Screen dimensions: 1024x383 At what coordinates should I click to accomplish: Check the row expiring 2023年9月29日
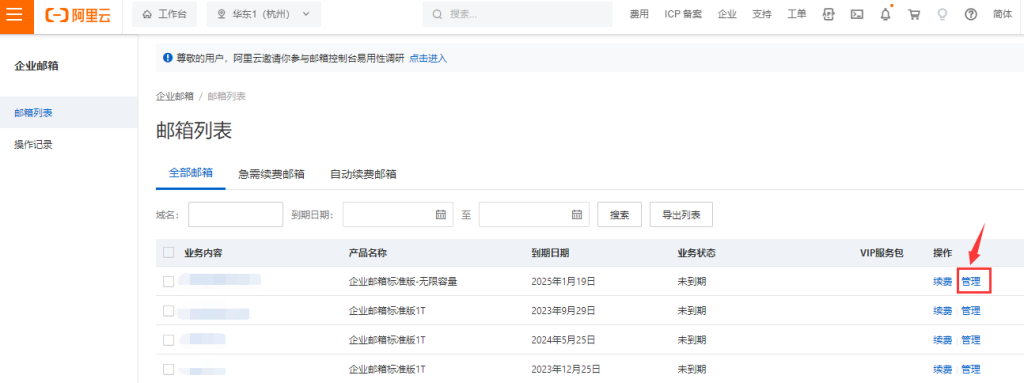tap(168, 311)
